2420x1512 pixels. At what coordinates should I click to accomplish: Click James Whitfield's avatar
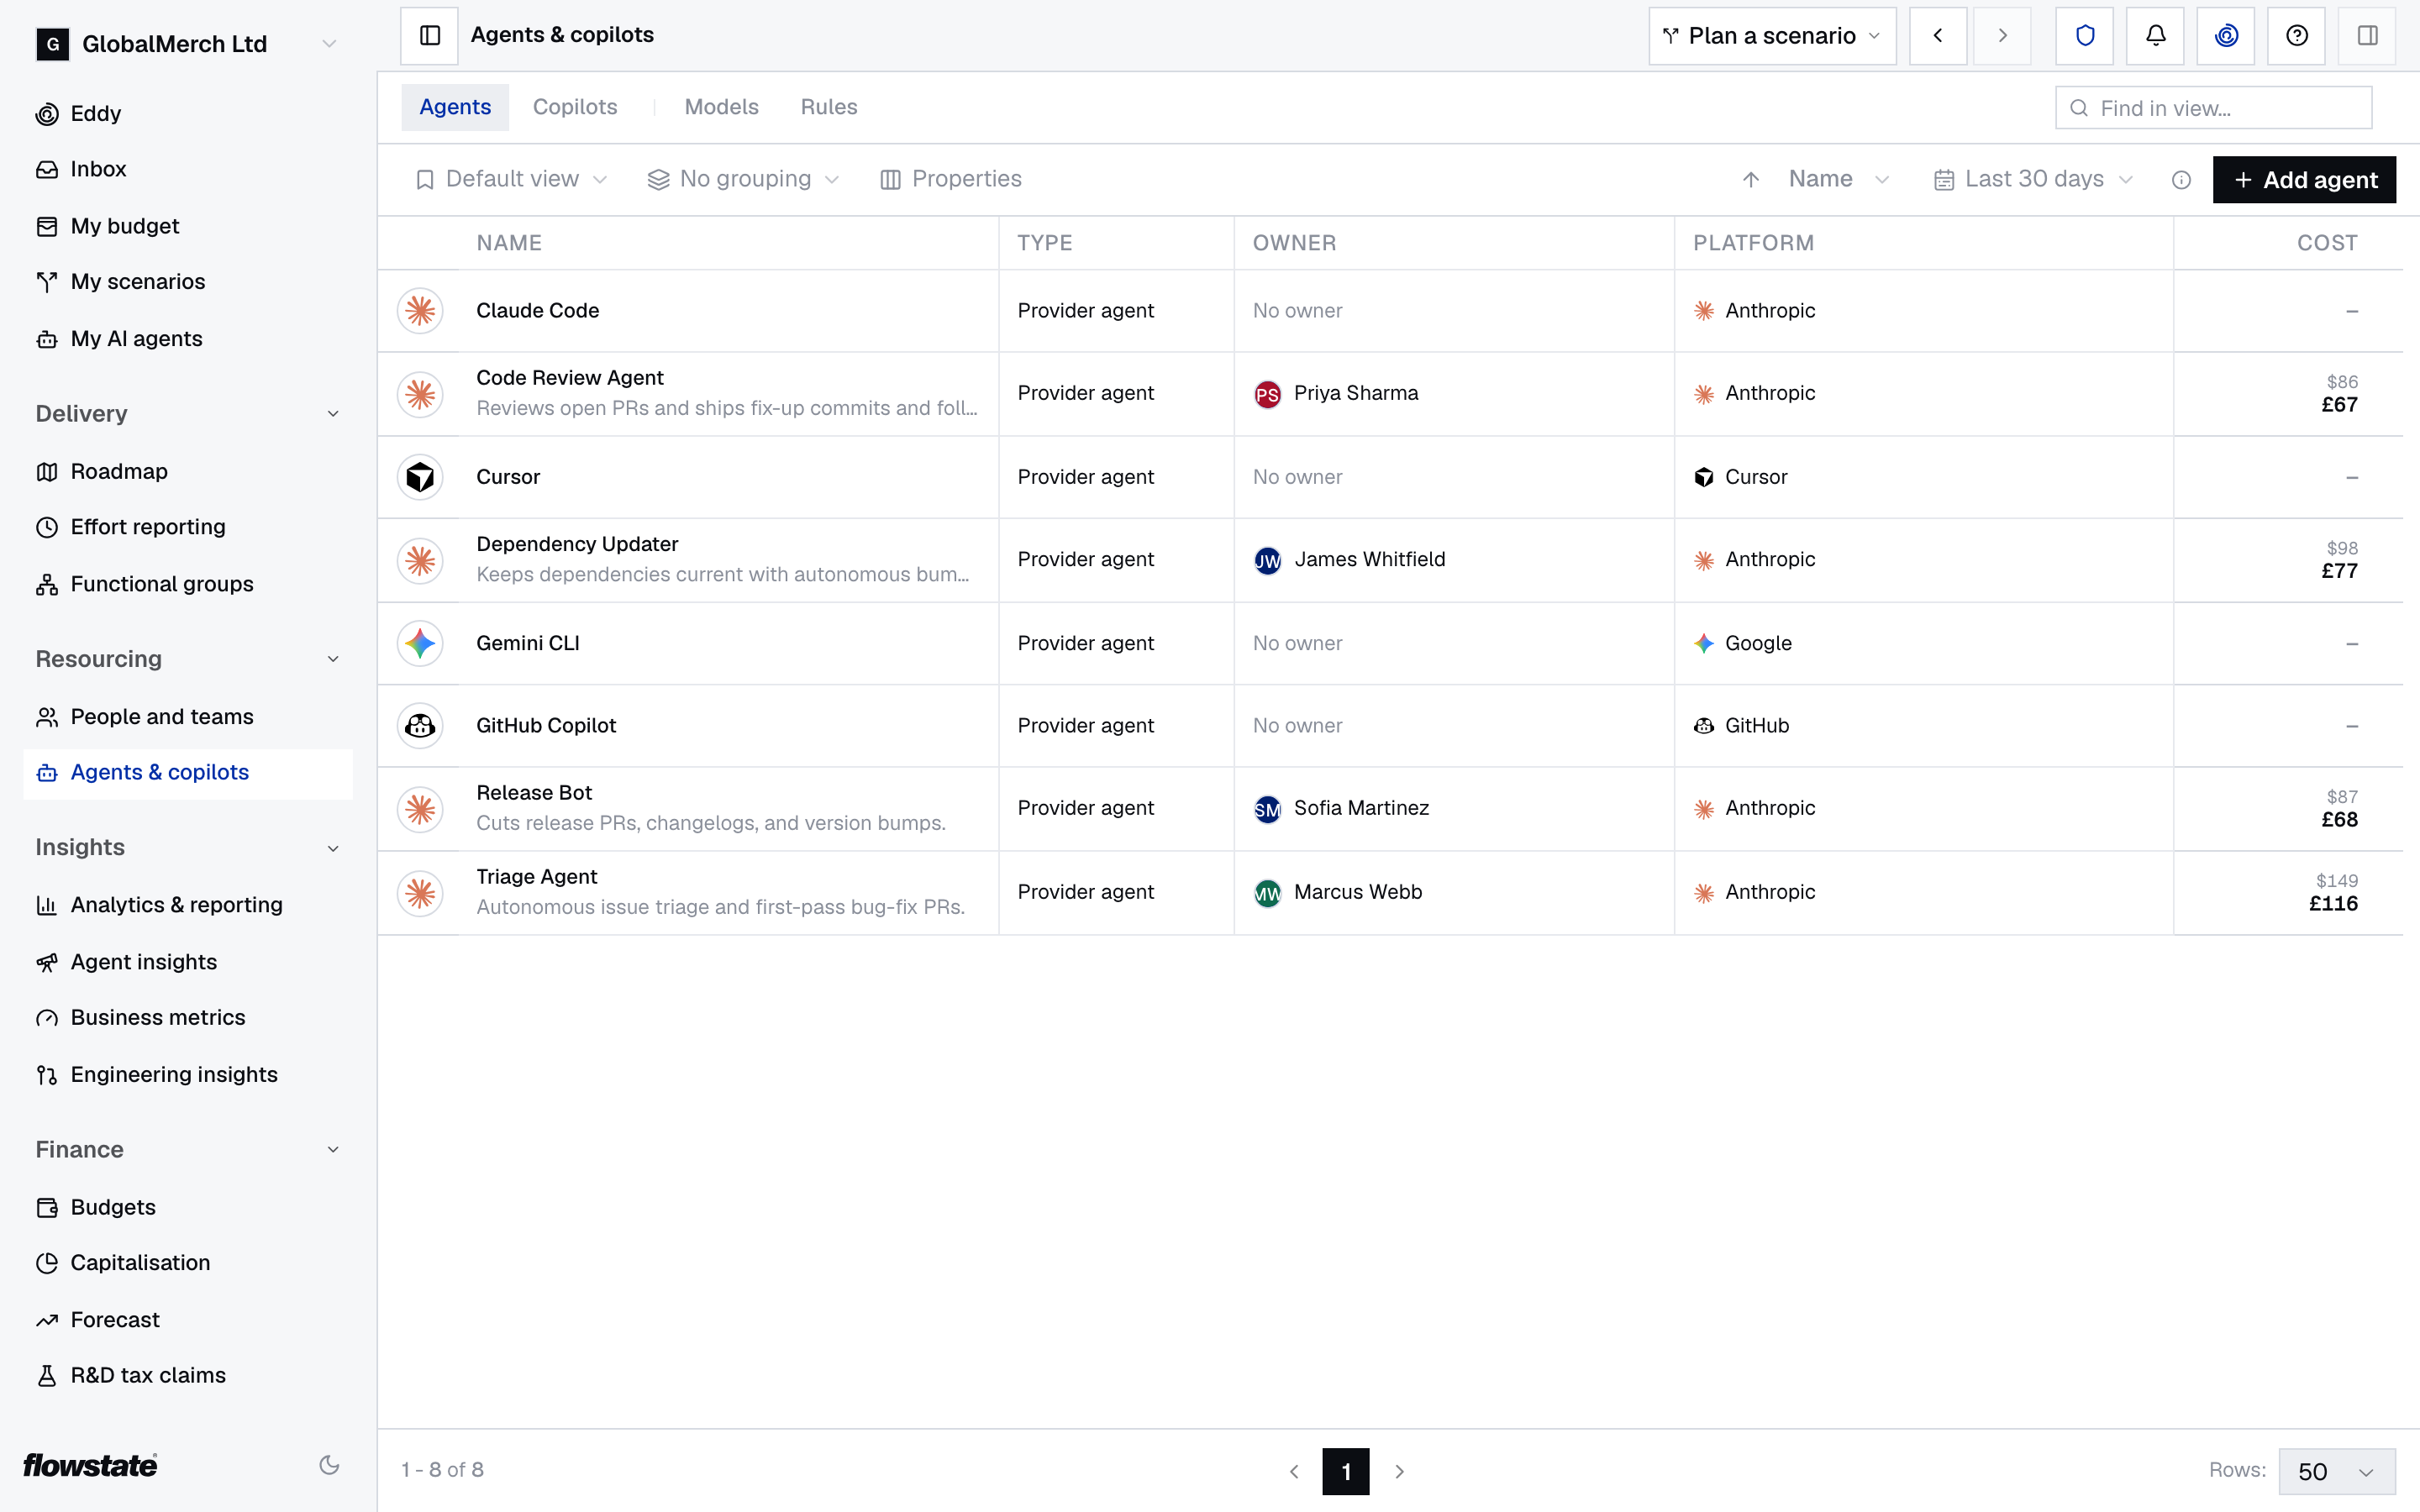coord(1267,560)
